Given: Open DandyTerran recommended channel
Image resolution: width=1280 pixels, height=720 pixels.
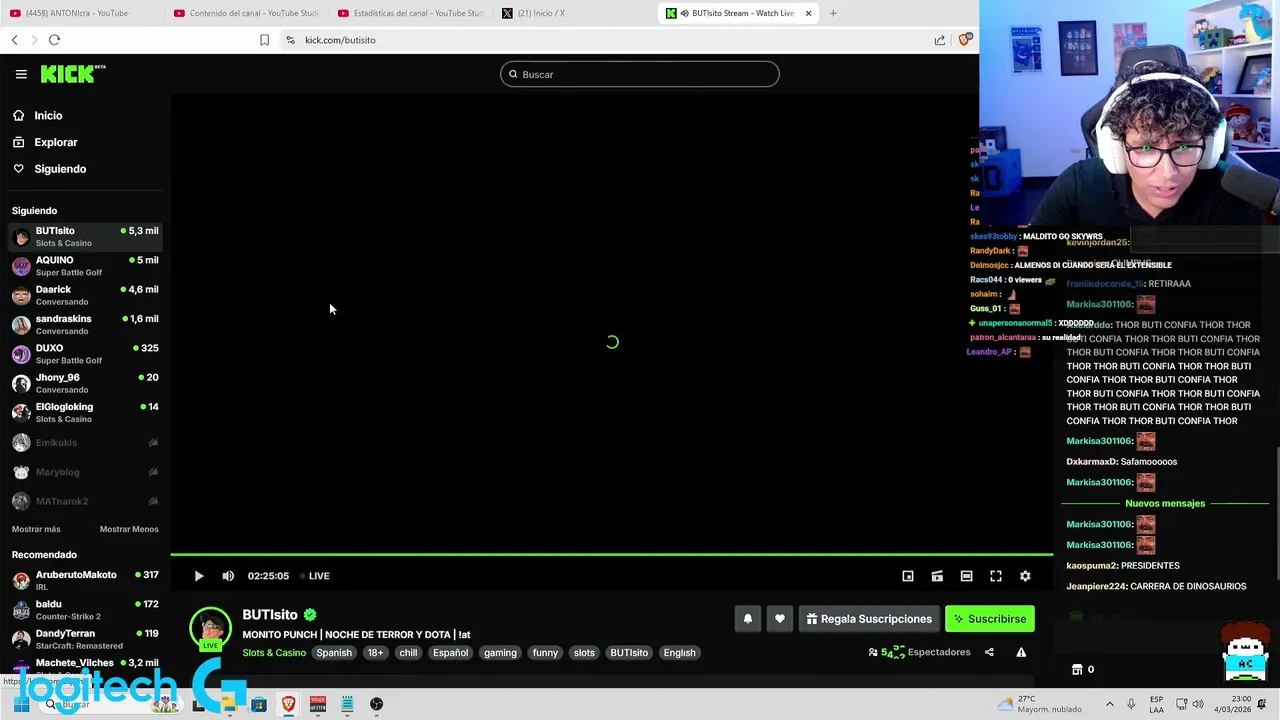Looking at the screenshot, I should tap(85, 639).
